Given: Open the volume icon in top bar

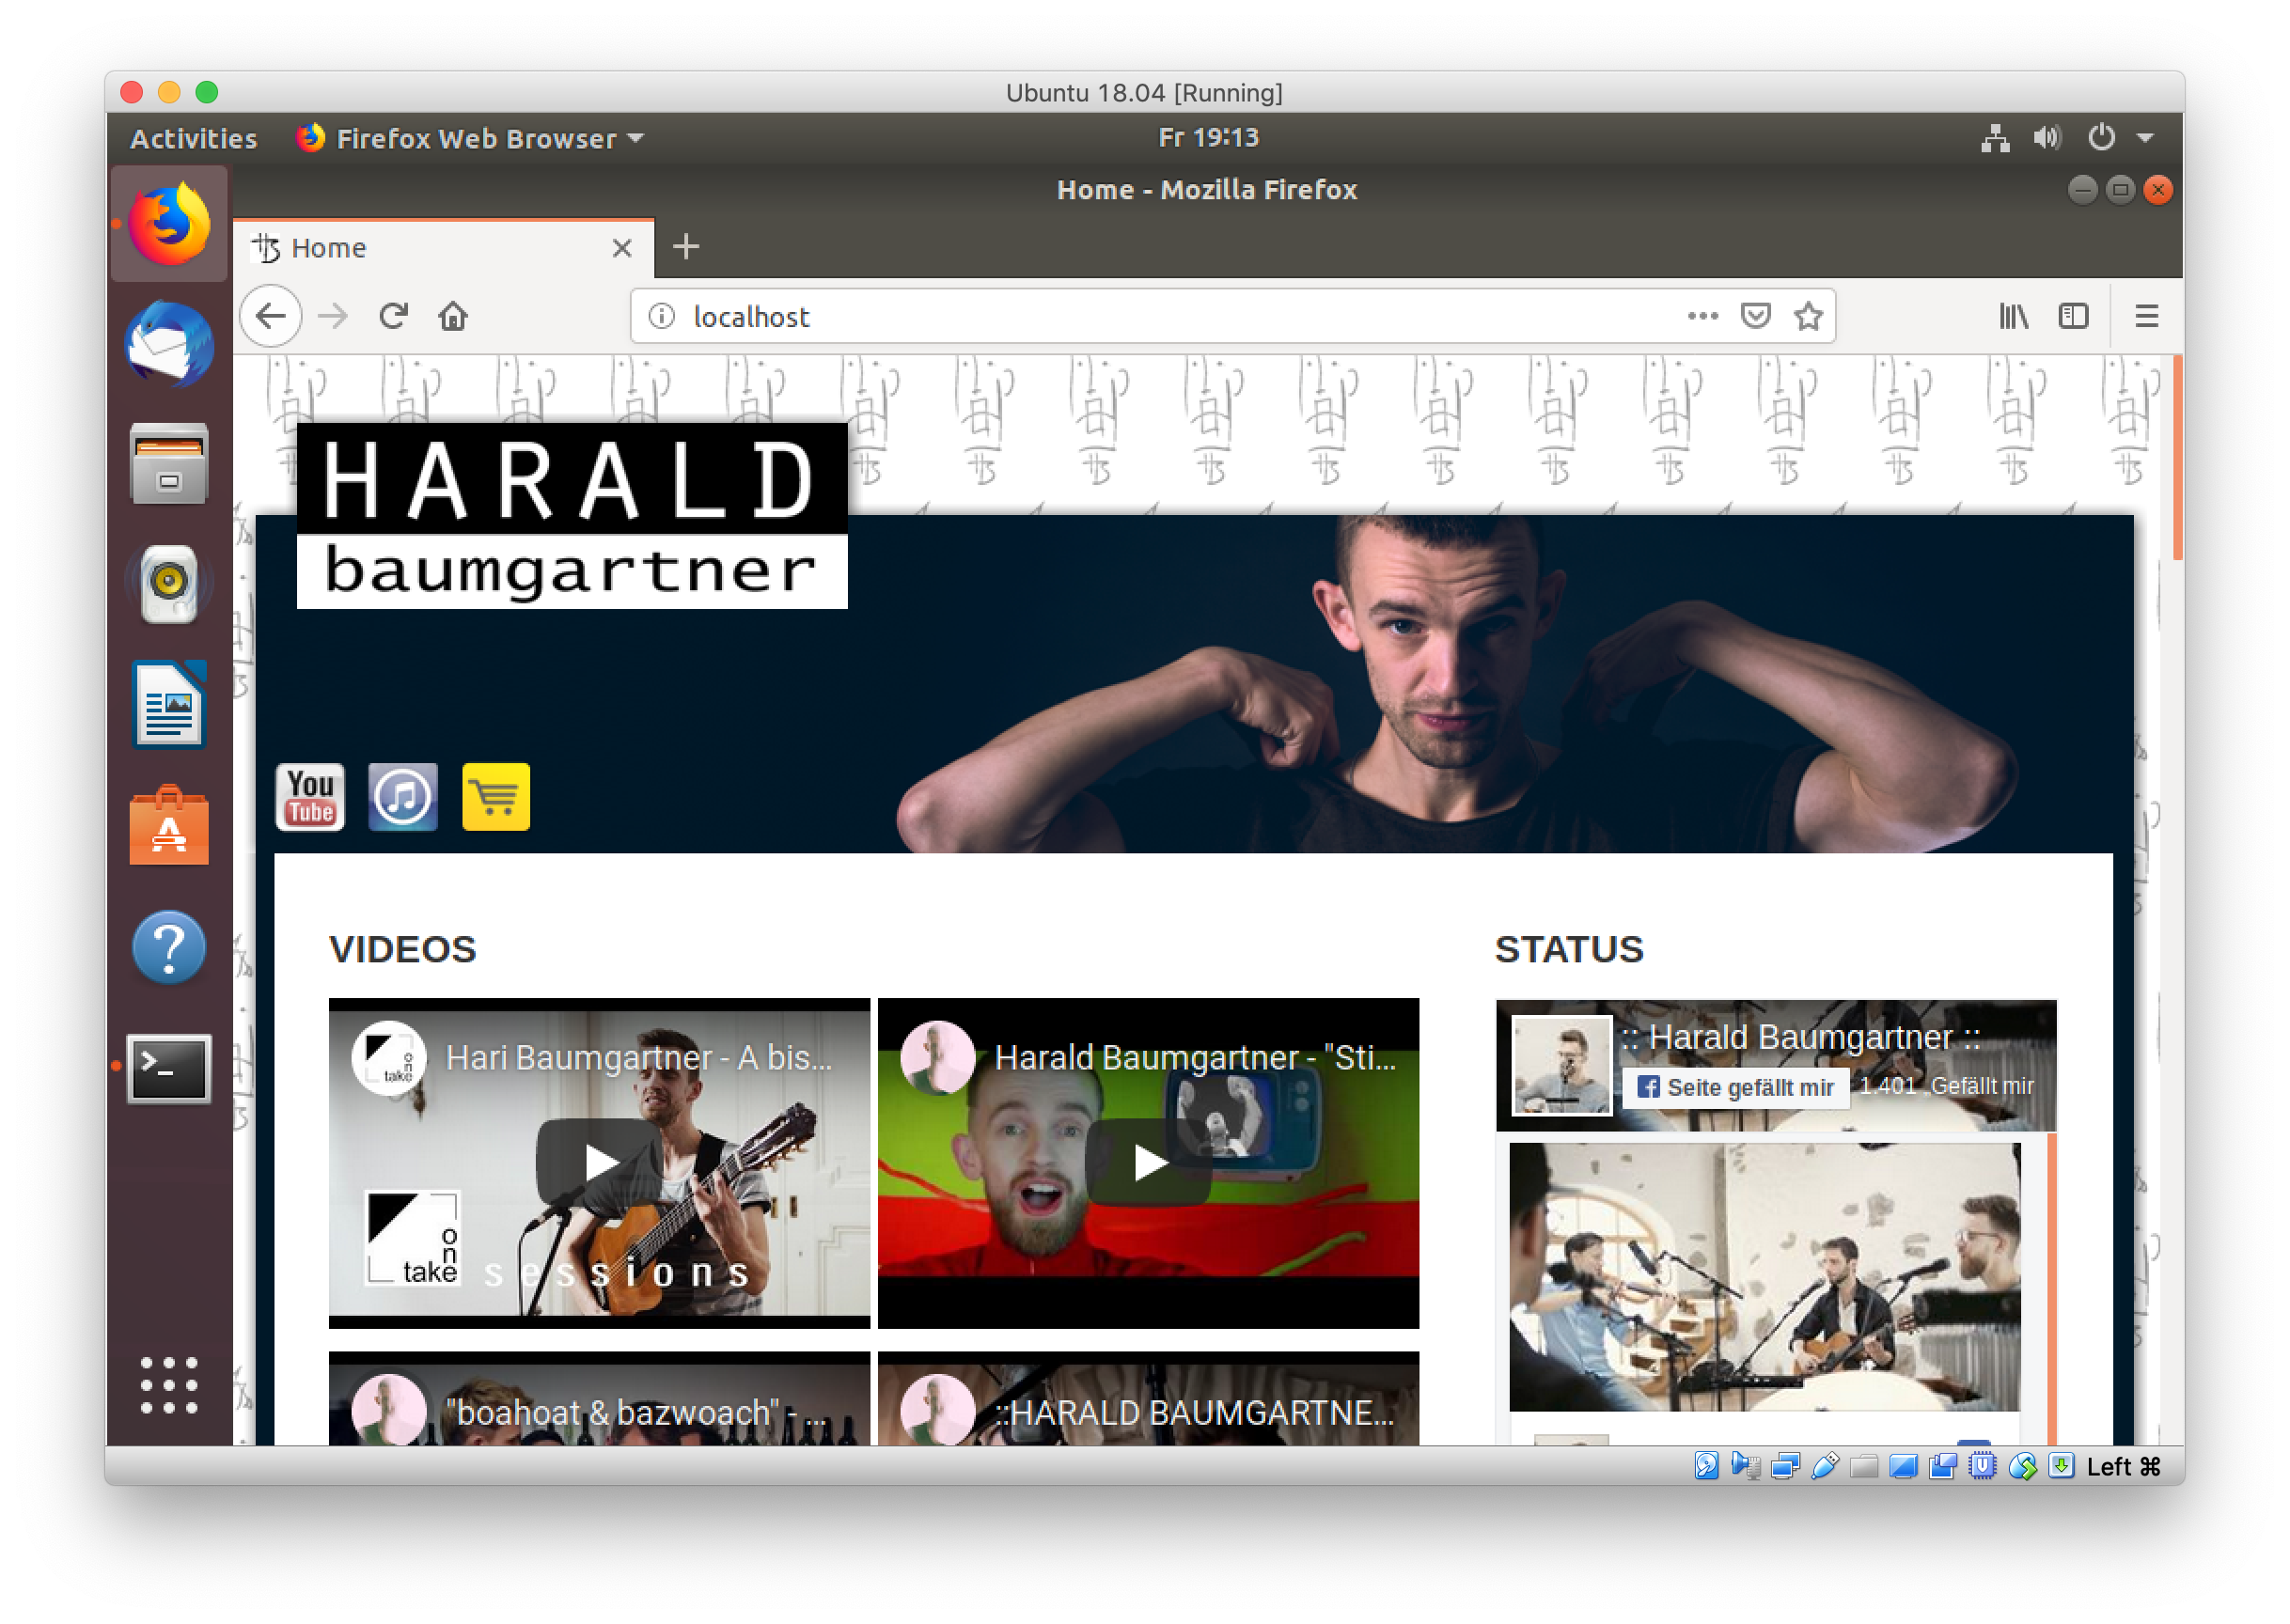Looking at the screenshot, I should [2047, 138].
